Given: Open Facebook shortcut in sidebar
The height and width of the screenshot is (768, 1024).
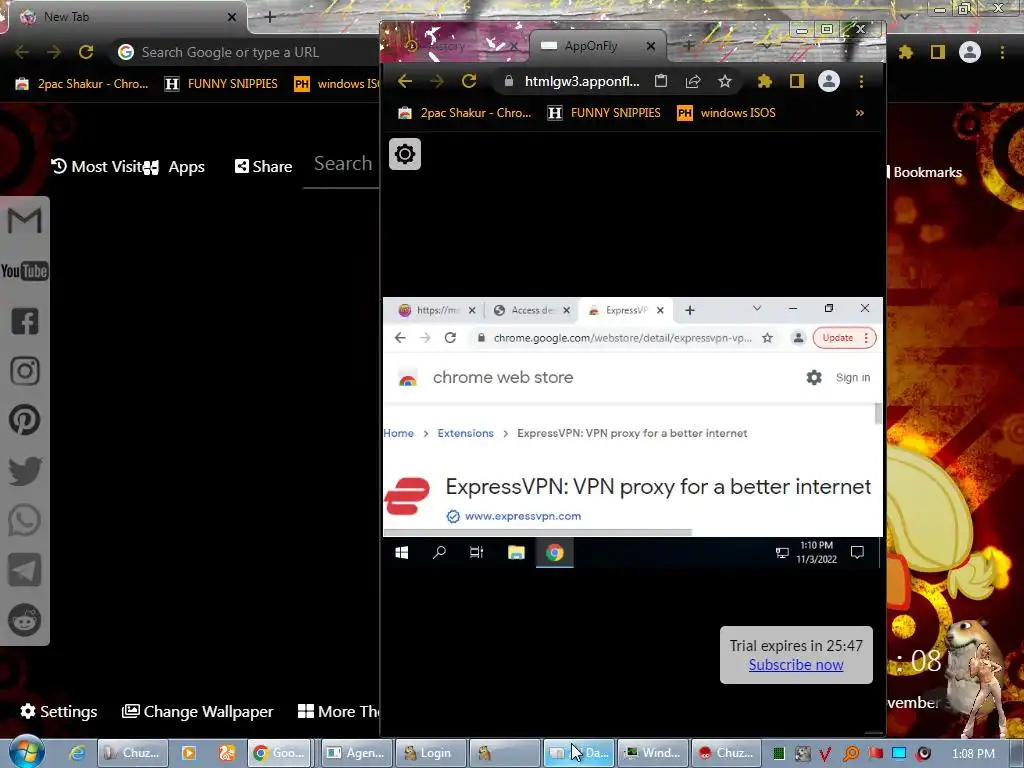Looking at the screenshot, I should click(25, 321).
